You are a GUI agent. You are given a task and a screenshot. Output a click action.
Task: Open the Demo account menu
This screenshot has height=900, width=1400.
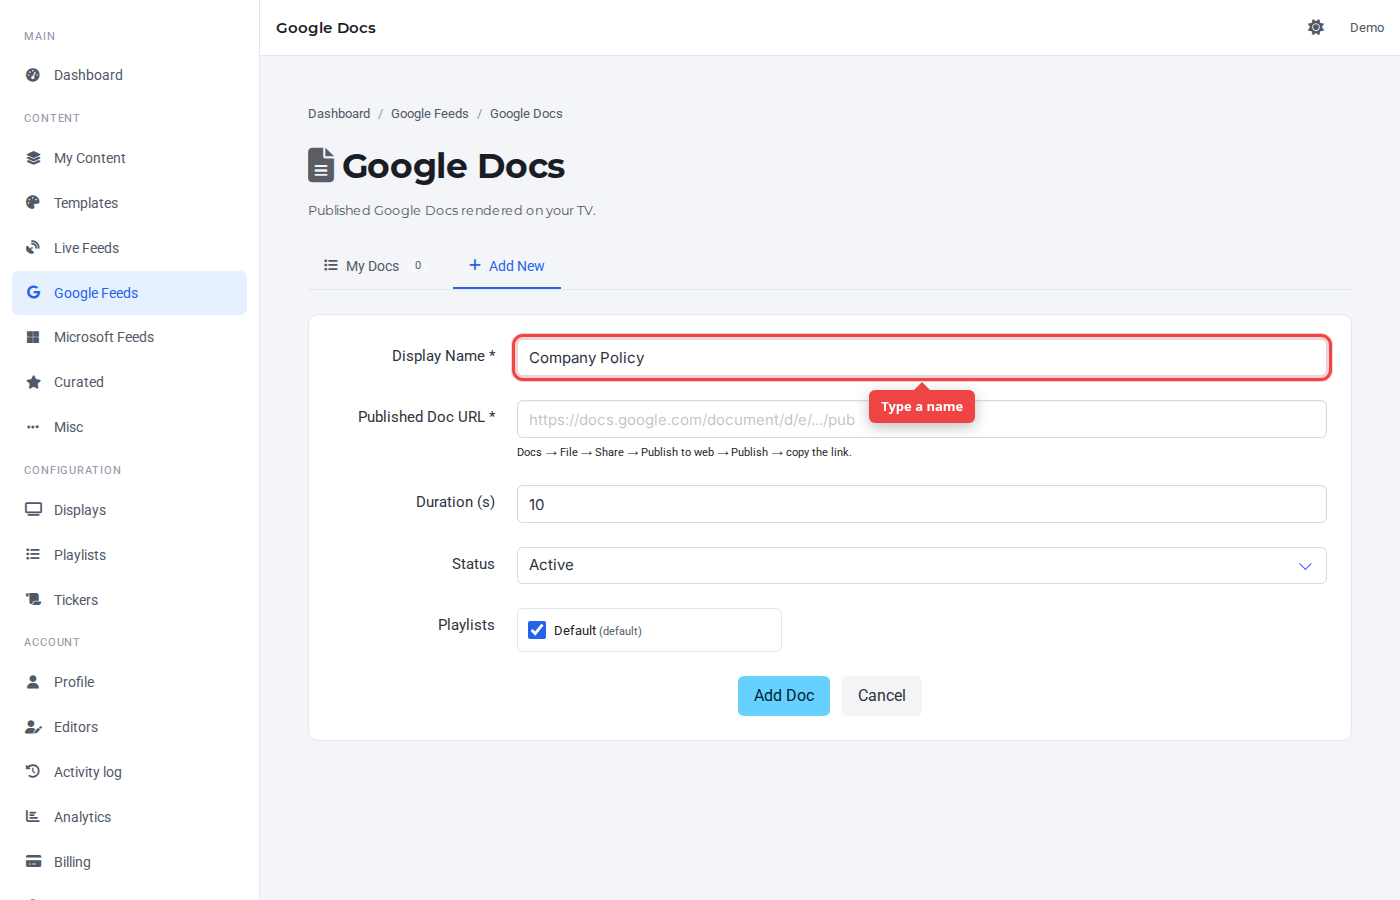pos(1367,27)
